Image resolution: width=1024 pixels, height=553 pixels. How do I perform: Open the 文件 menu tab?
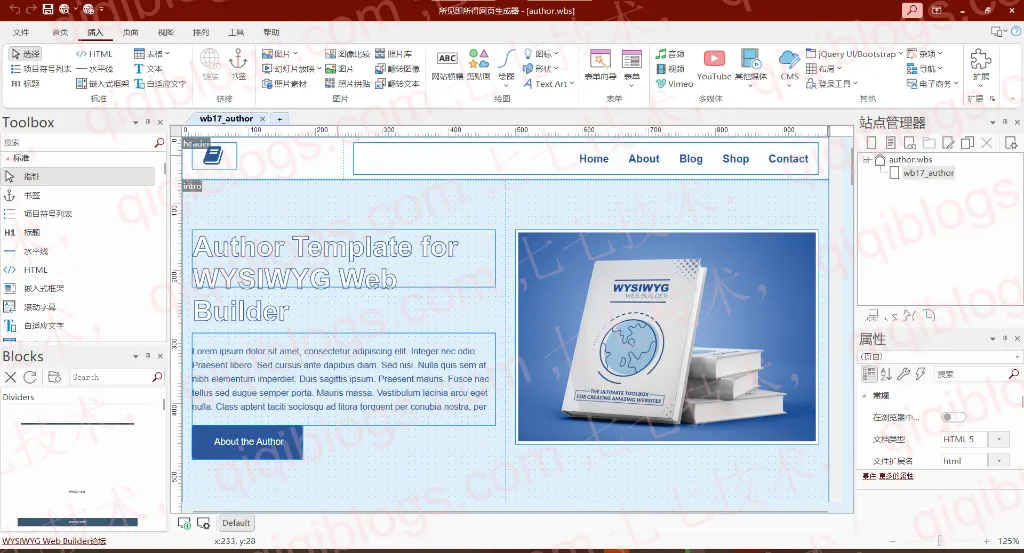[21, 32]
